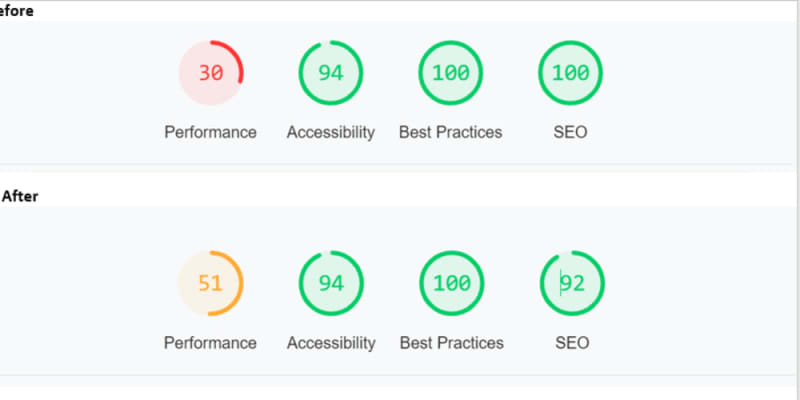Viewport: 800px width, 400px height.
Task: Select the After Performance gauge showing 51
Action: click(210, 283)
